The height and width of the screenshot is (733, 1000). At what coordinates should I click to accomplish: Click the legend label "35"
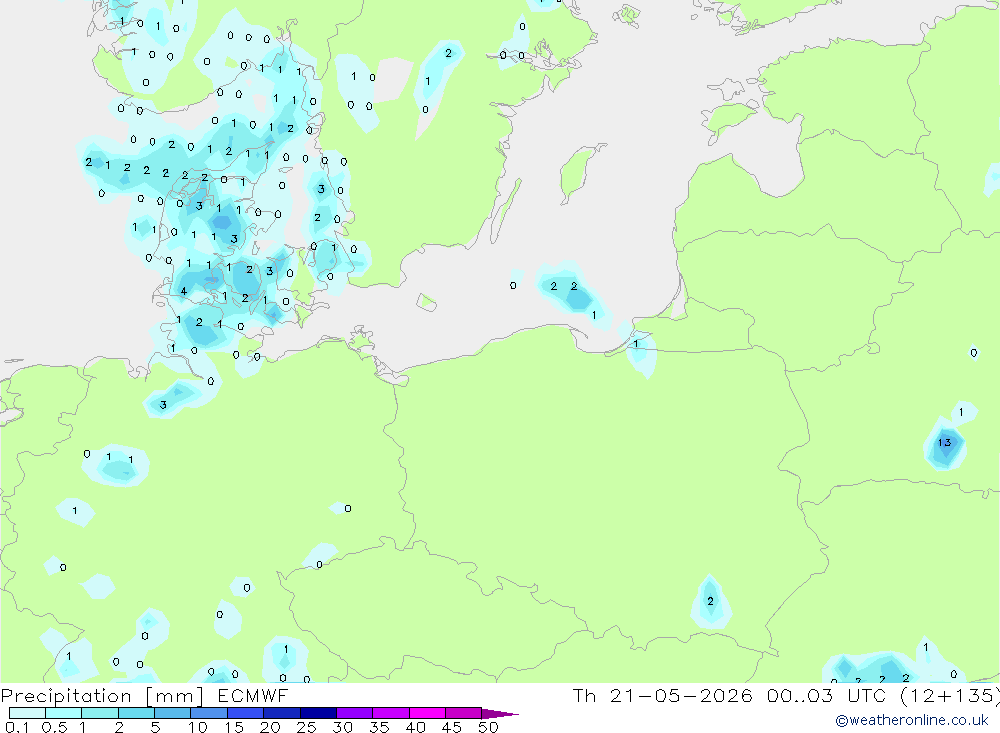tap(379, 727)
